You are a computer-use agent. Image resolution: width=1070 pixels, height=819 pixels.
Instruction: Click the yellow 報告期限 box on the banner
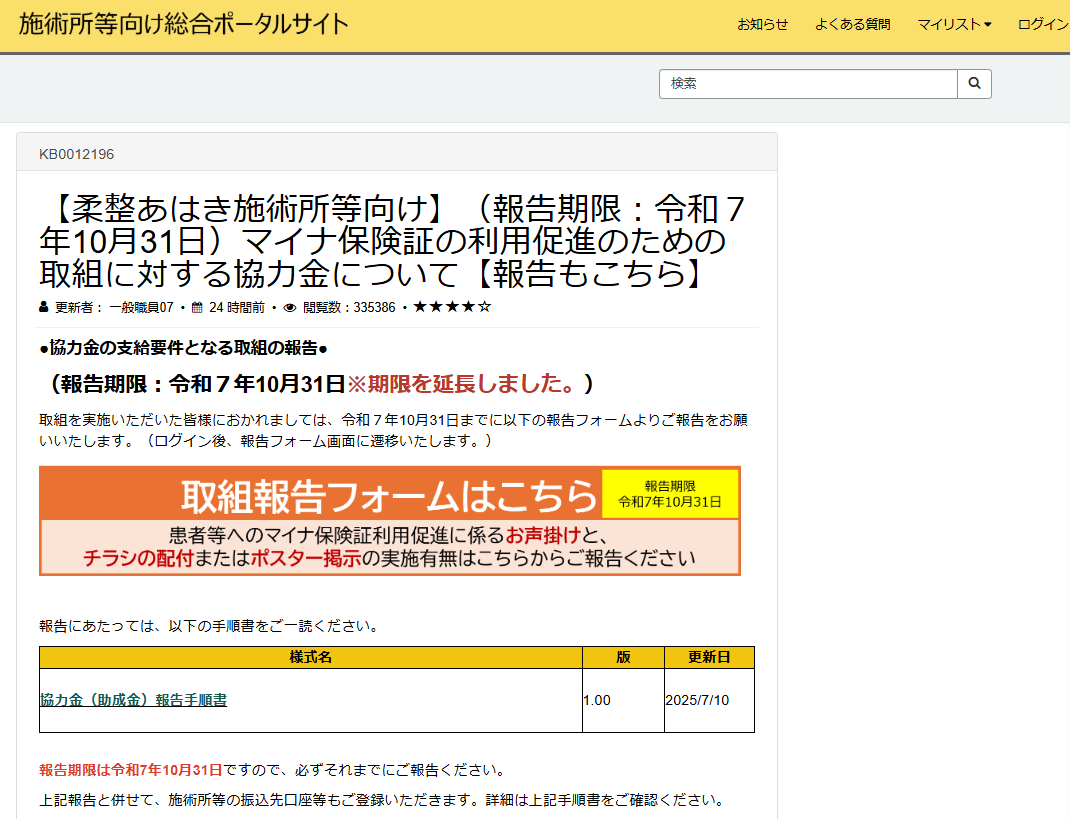(x=670, y=494)
